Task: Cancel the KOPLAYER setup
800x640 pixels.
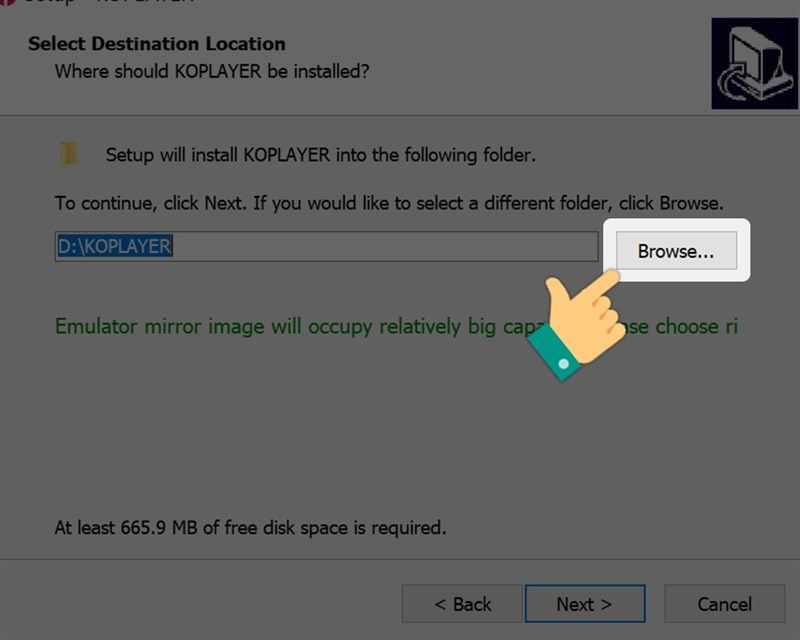Action: tap(724, 604)
